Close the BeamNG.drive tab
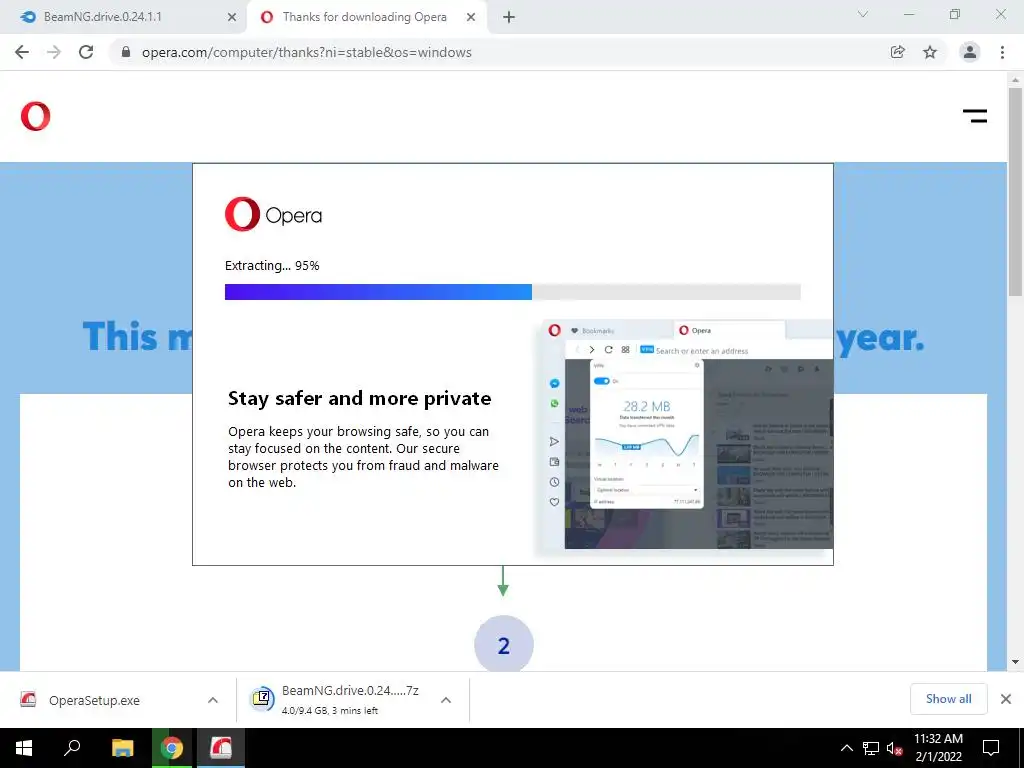Screen dimensions: 1024x768 click(x=231, y=17)
